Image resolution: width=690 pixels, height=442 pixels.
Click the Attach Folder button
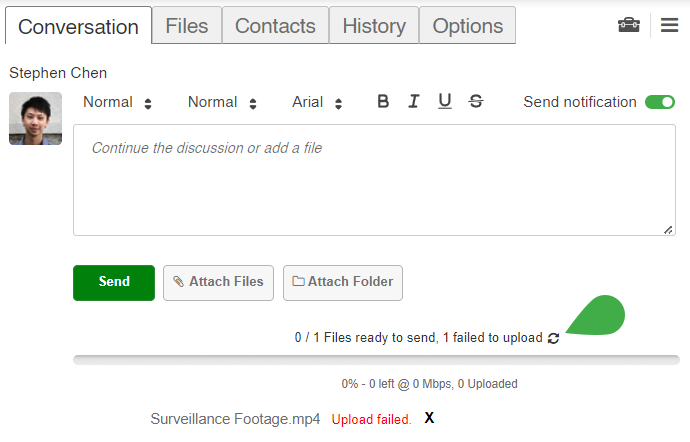pyautogui.click(x=343, y=282)
